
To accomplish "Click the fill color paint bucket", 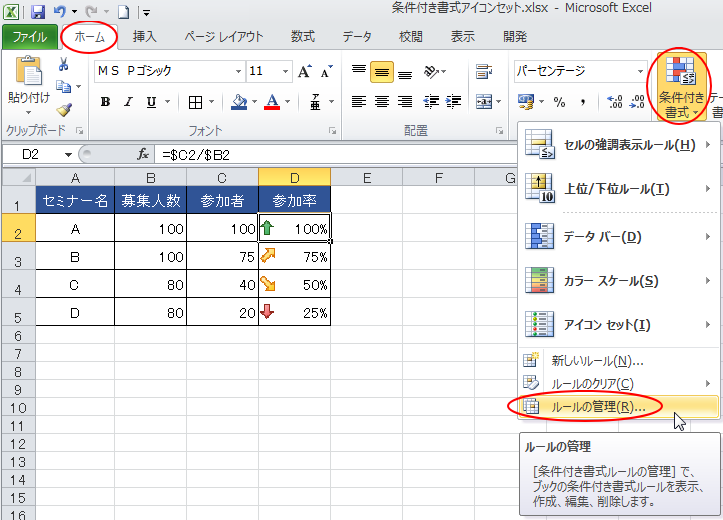I will coord(239,102).
